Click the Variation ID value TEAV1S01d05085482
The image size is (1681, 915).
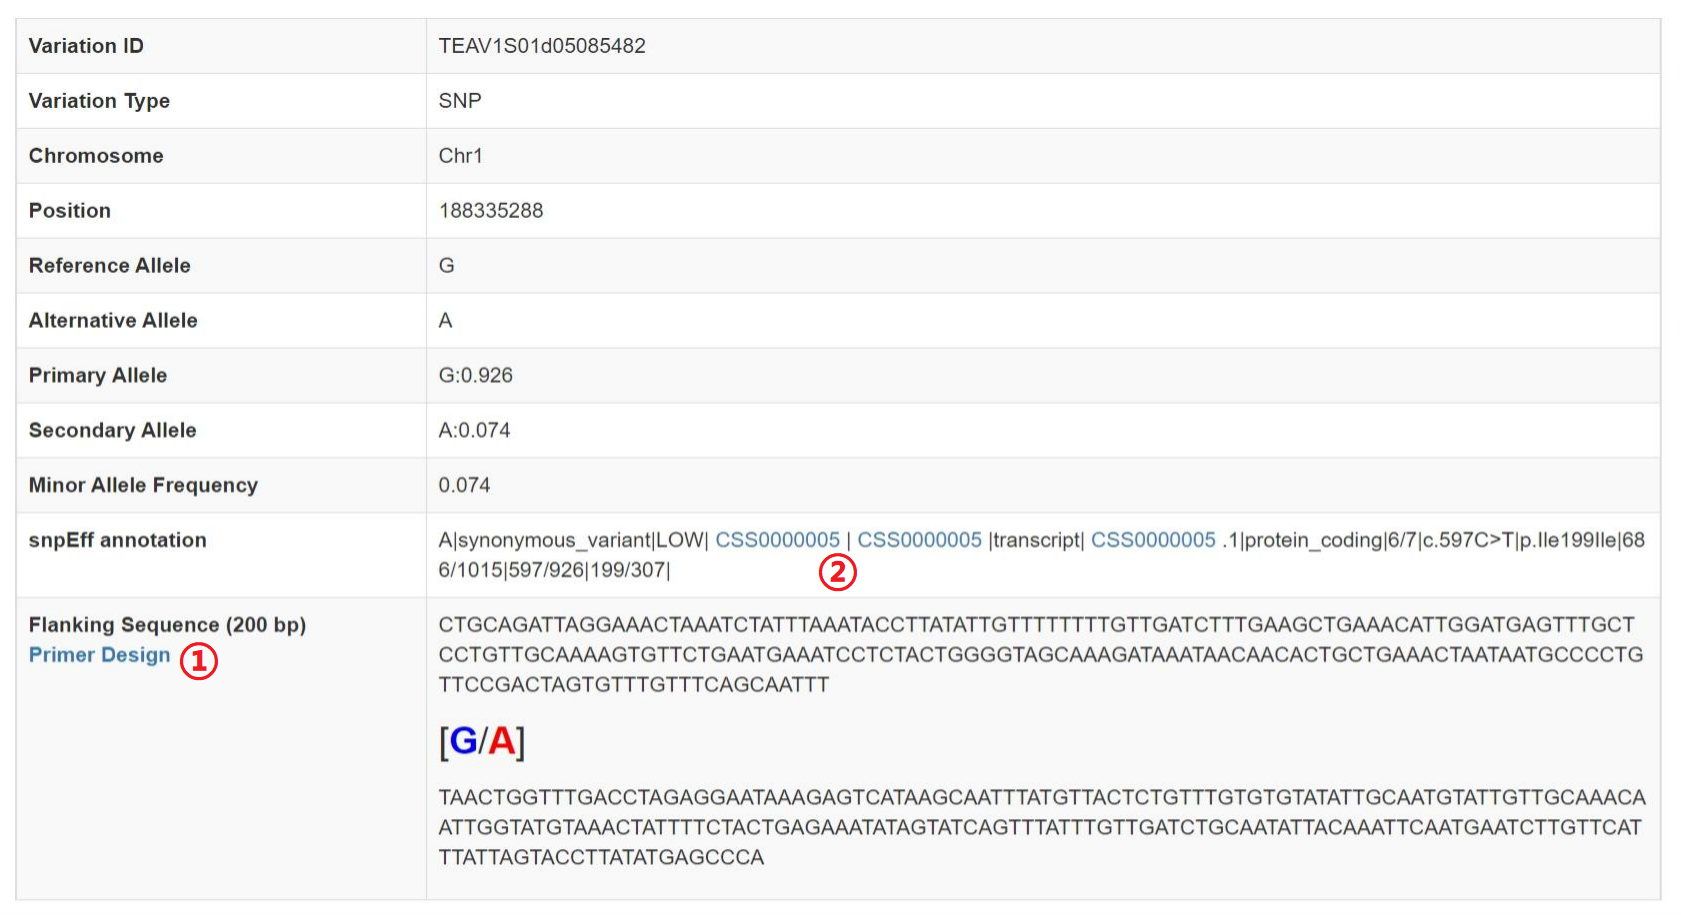coord(542,46)
